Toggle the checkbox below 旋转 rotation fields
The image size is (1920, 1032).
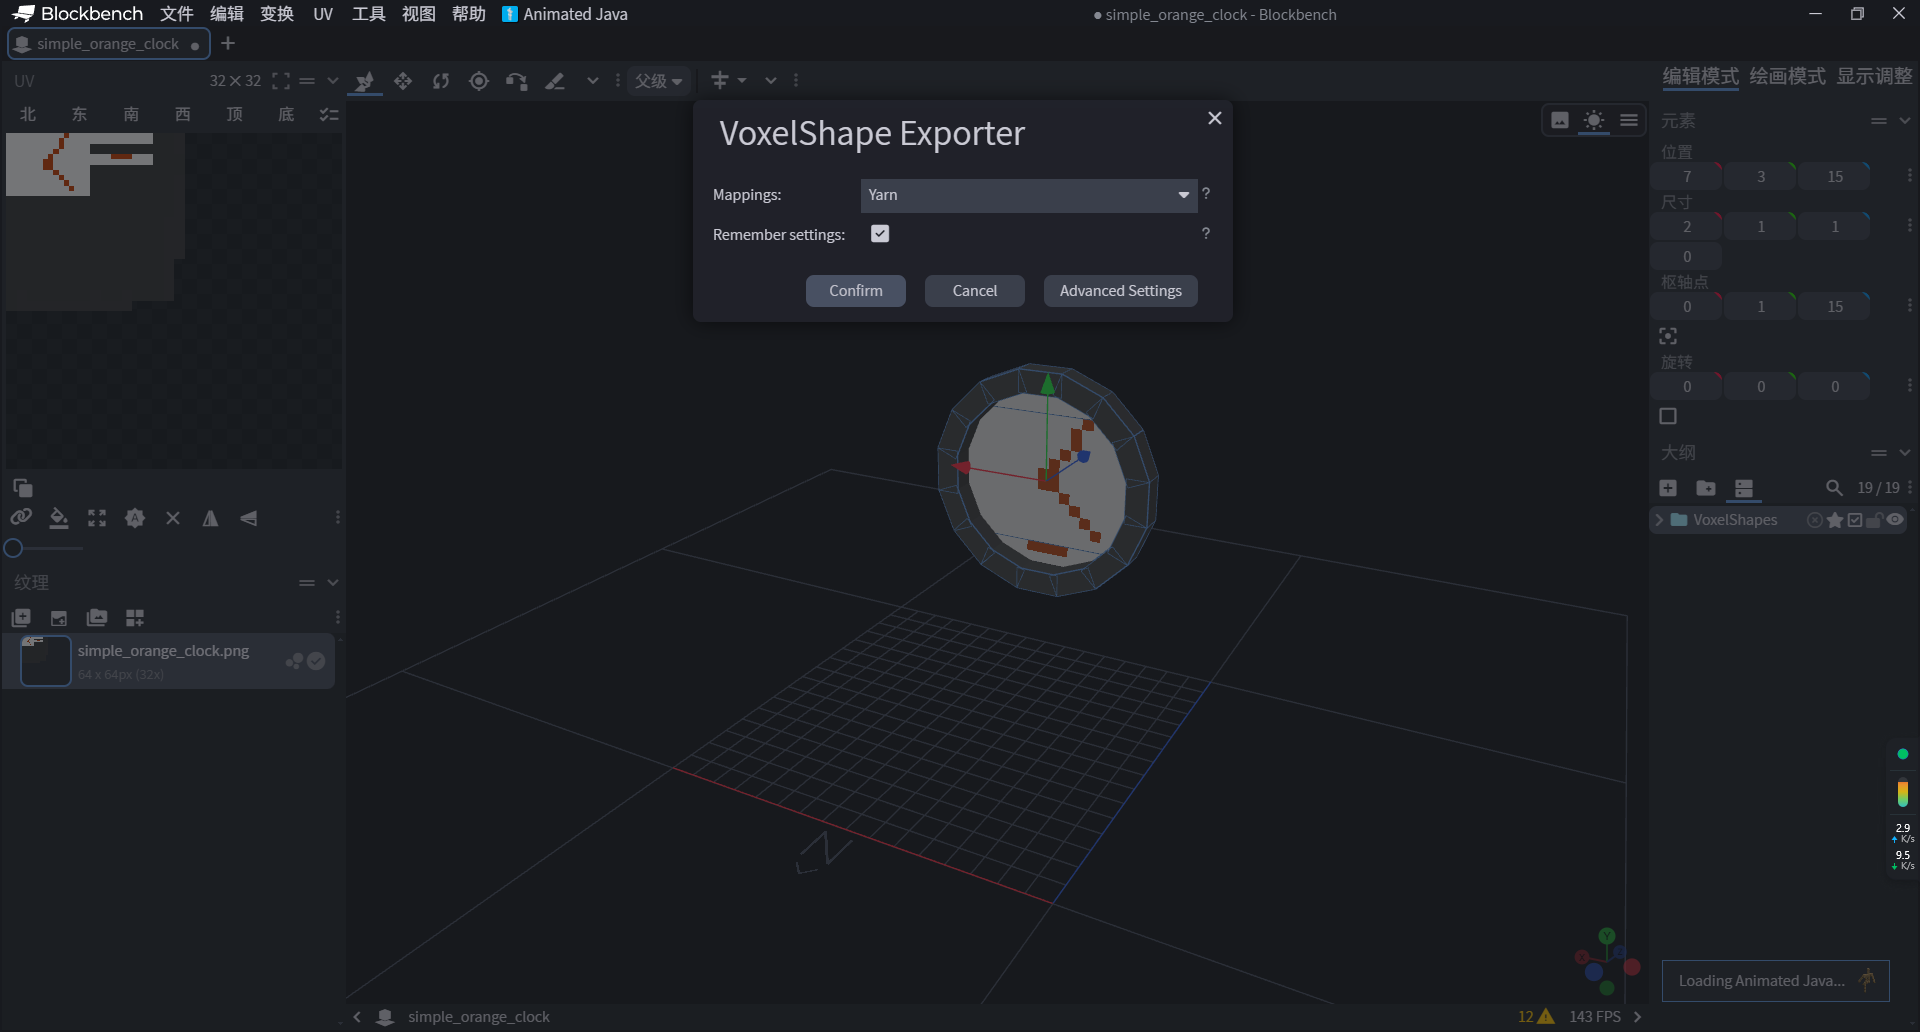[1668, 416]
